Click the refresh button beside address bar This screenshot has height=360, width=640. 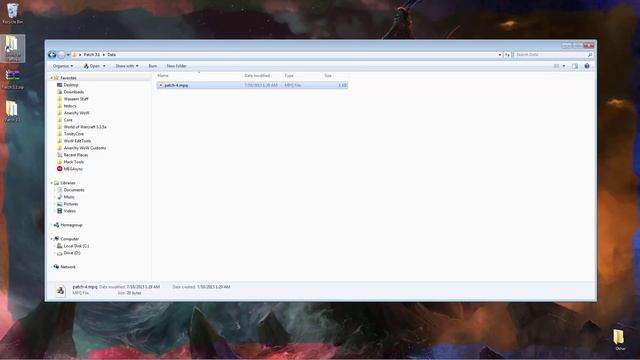(507, 55)
